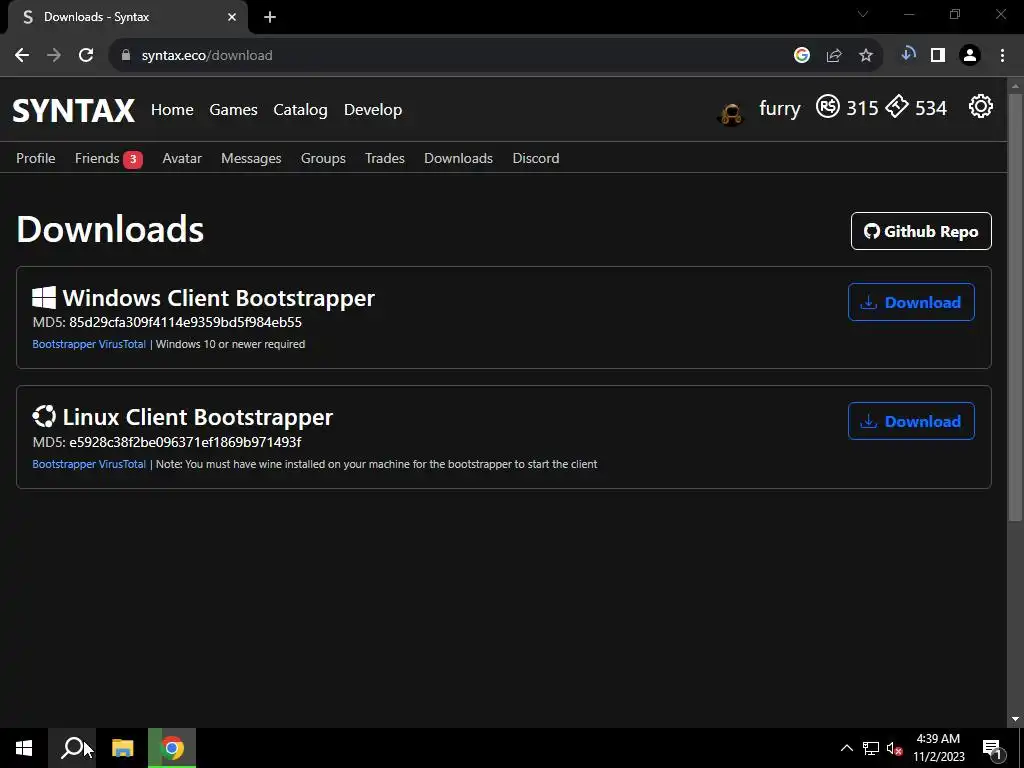
Task: Open the Friends tab
Action: 97,158
